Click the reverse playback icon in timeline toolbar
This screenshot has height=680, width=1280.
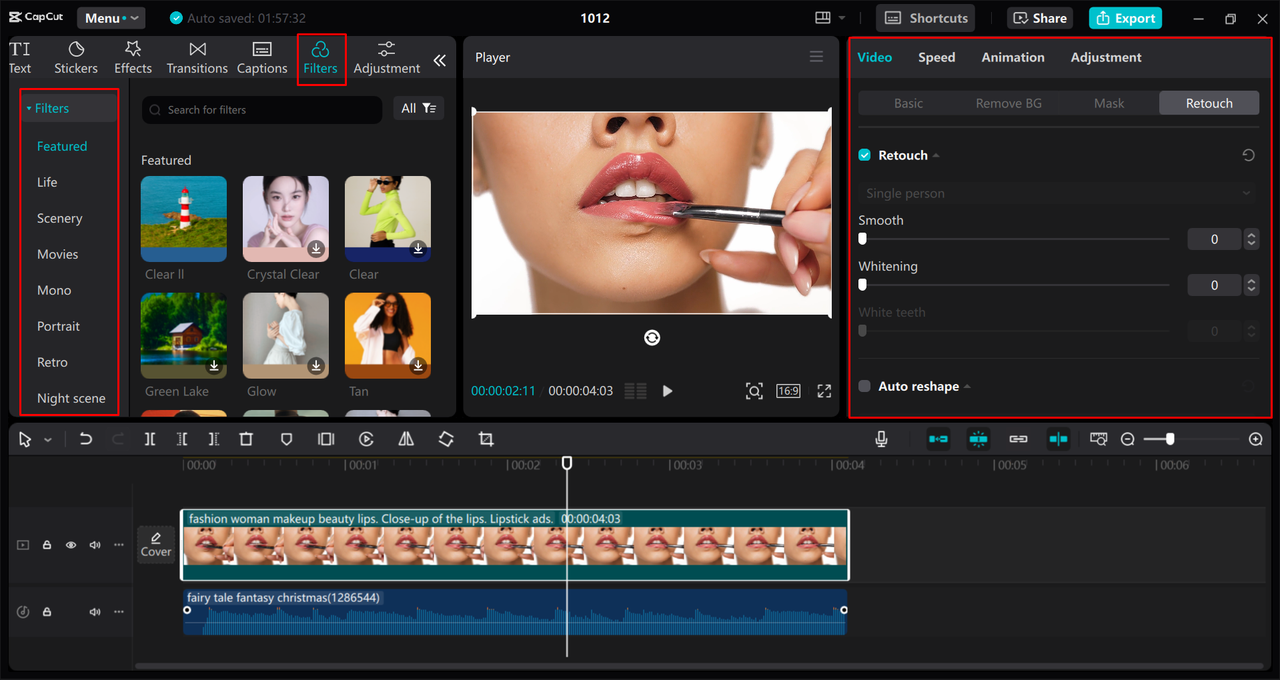pyautogui.click(x=366, y=439)
